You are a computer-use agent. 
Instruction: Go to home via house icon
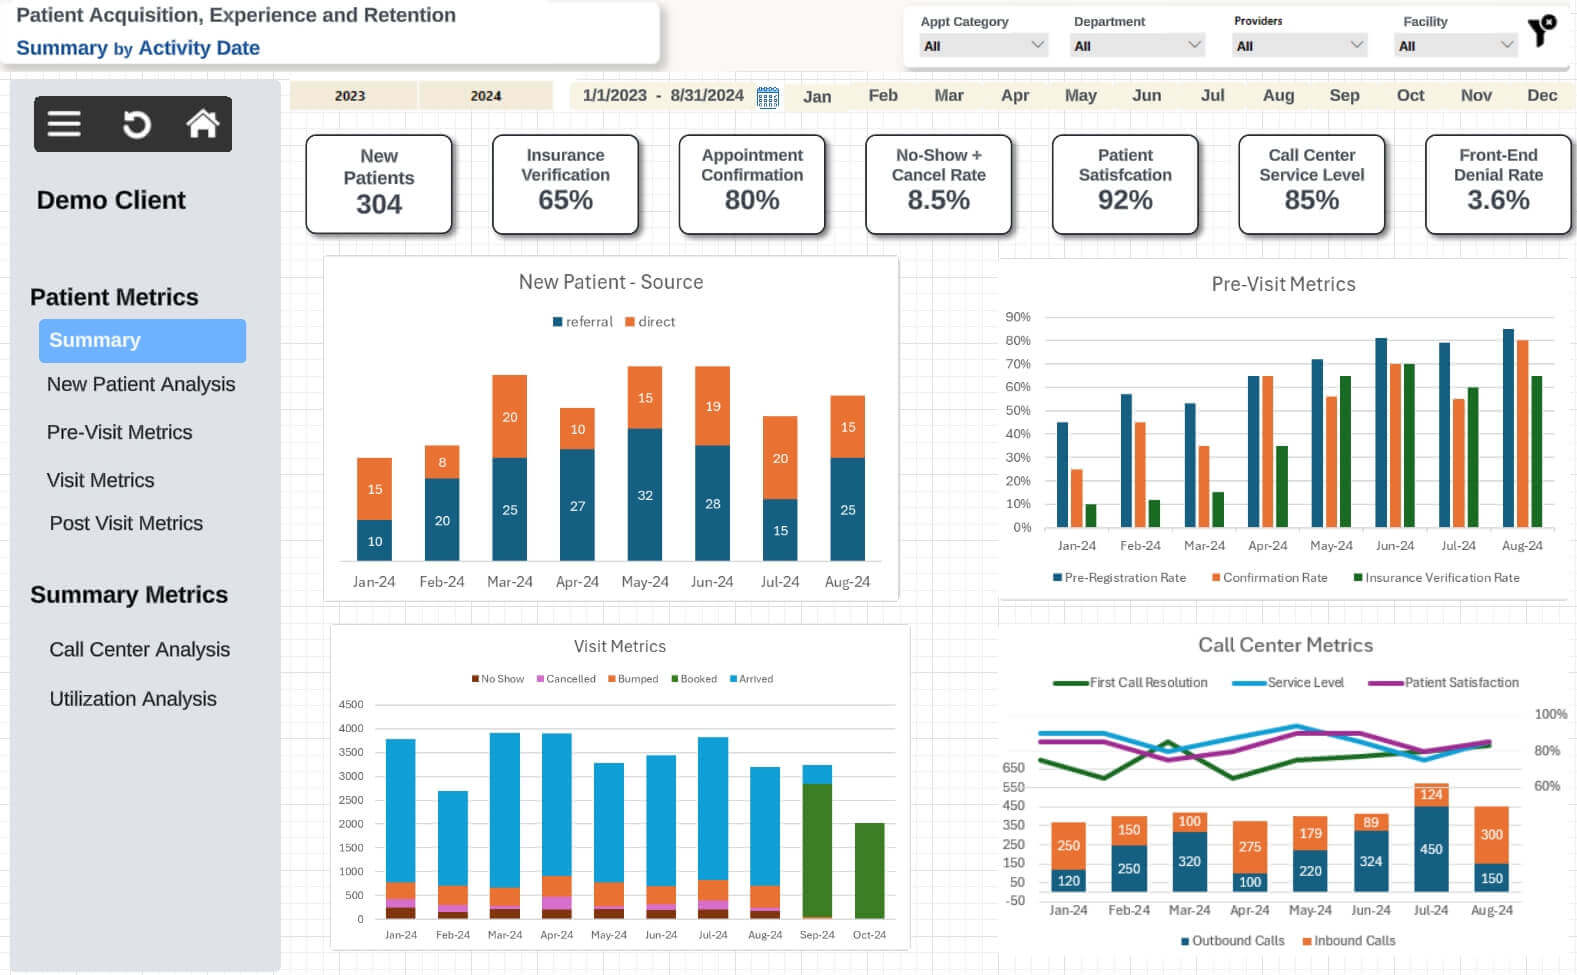202,124
